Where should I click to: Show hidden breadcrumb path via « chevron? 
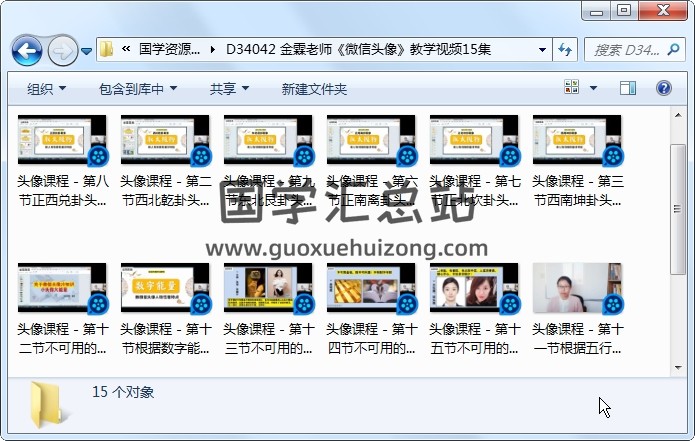126,49
